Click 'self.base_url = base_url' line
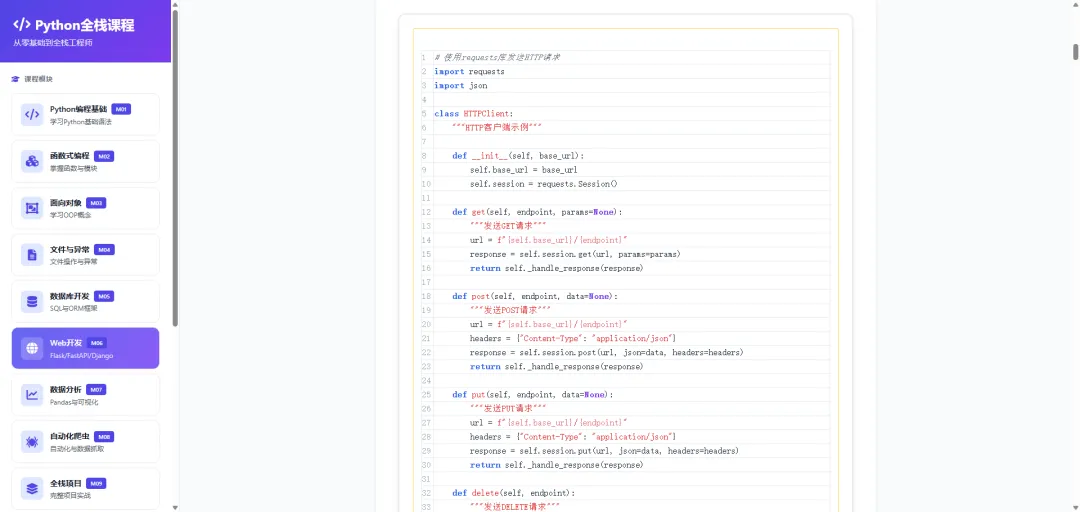 pos(523,170)
